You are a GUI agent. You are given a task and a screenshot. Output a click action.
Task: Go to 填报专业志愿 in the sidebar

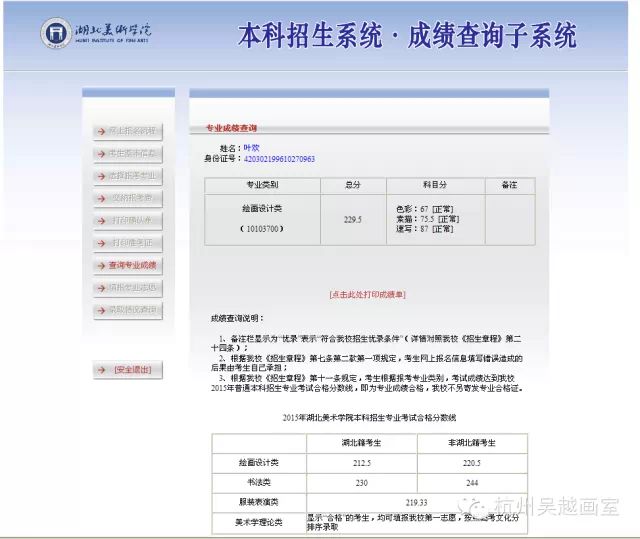[128, 288]
